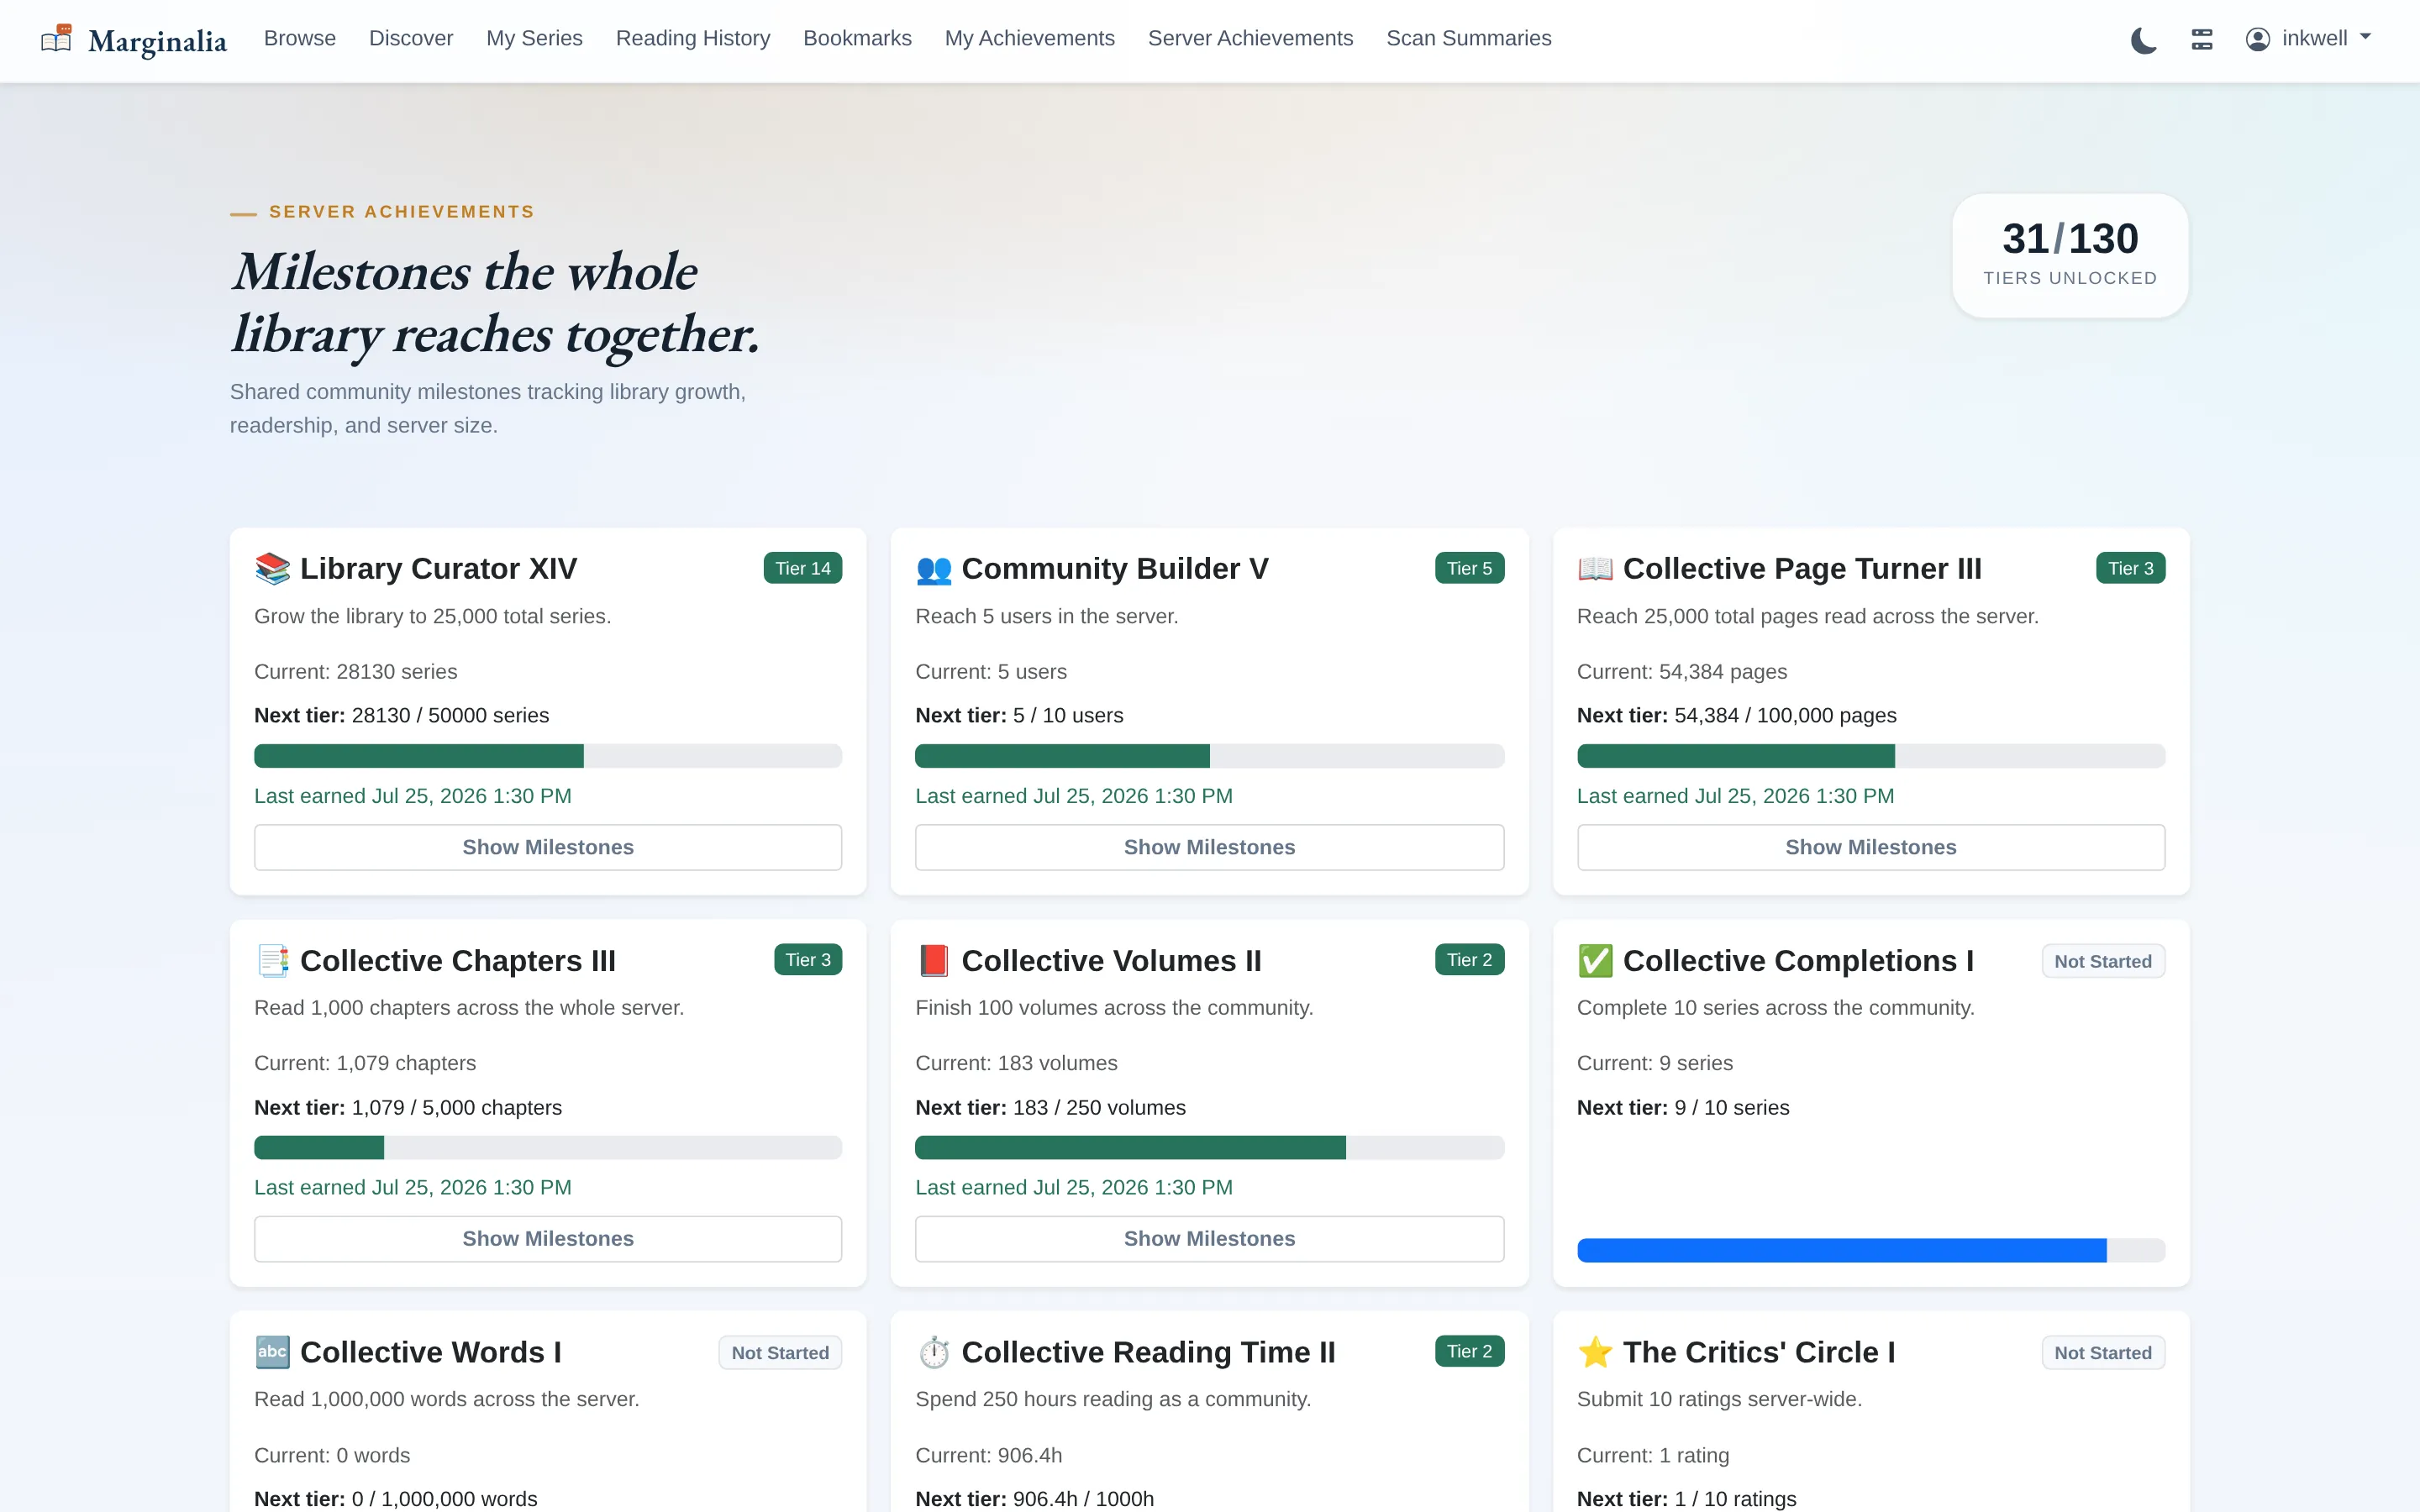Click the Marginalia brand name link
Image resolution: width=2420 pixels, height=1512 pixels.
click(x=157, y=41)
